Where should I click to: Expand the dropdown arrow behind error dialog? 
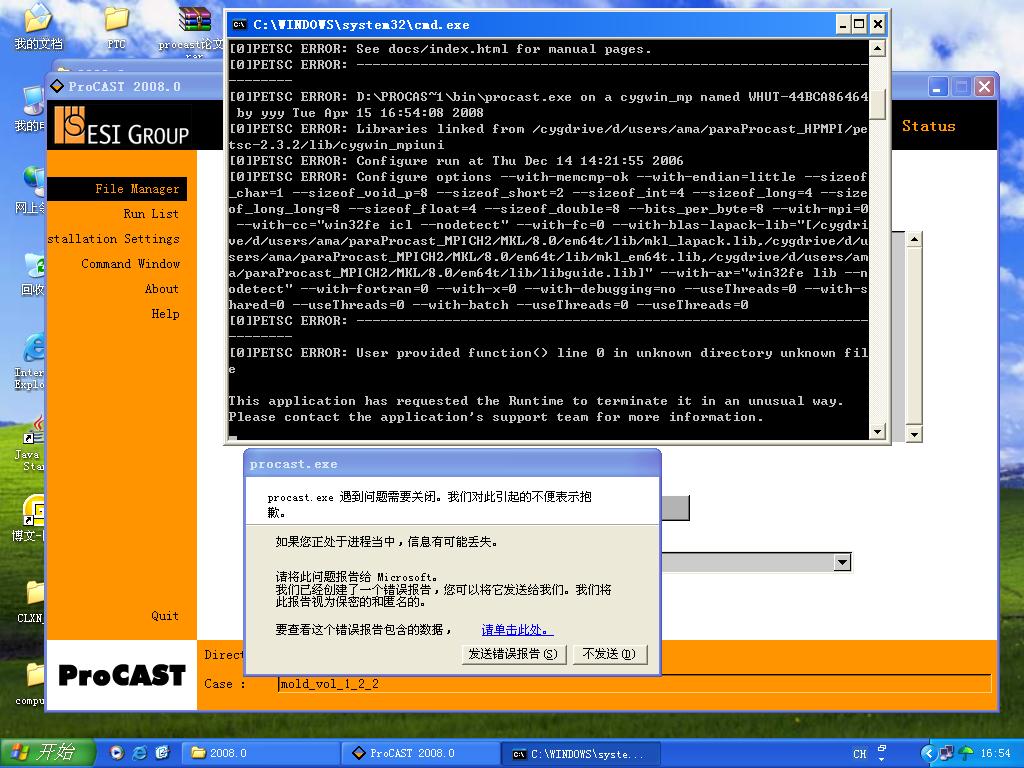point(842,562)
